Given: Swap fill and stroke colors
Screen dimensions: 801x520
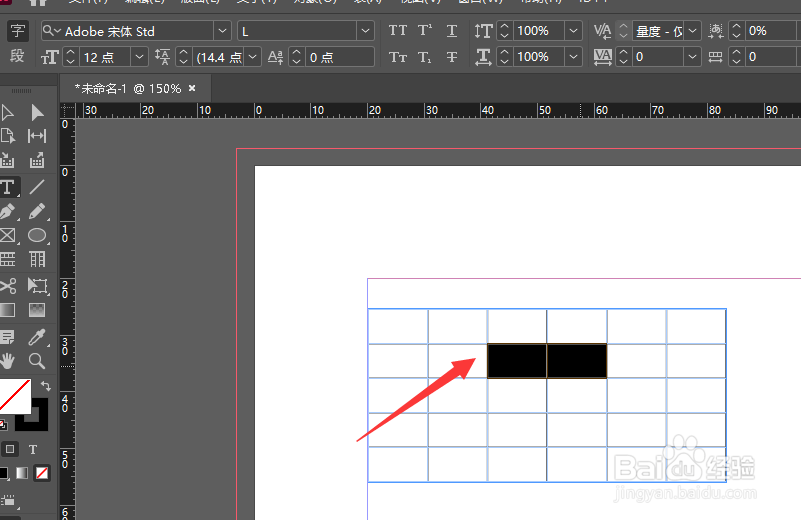Looking at the screenshot, I should tap(46, 386).
